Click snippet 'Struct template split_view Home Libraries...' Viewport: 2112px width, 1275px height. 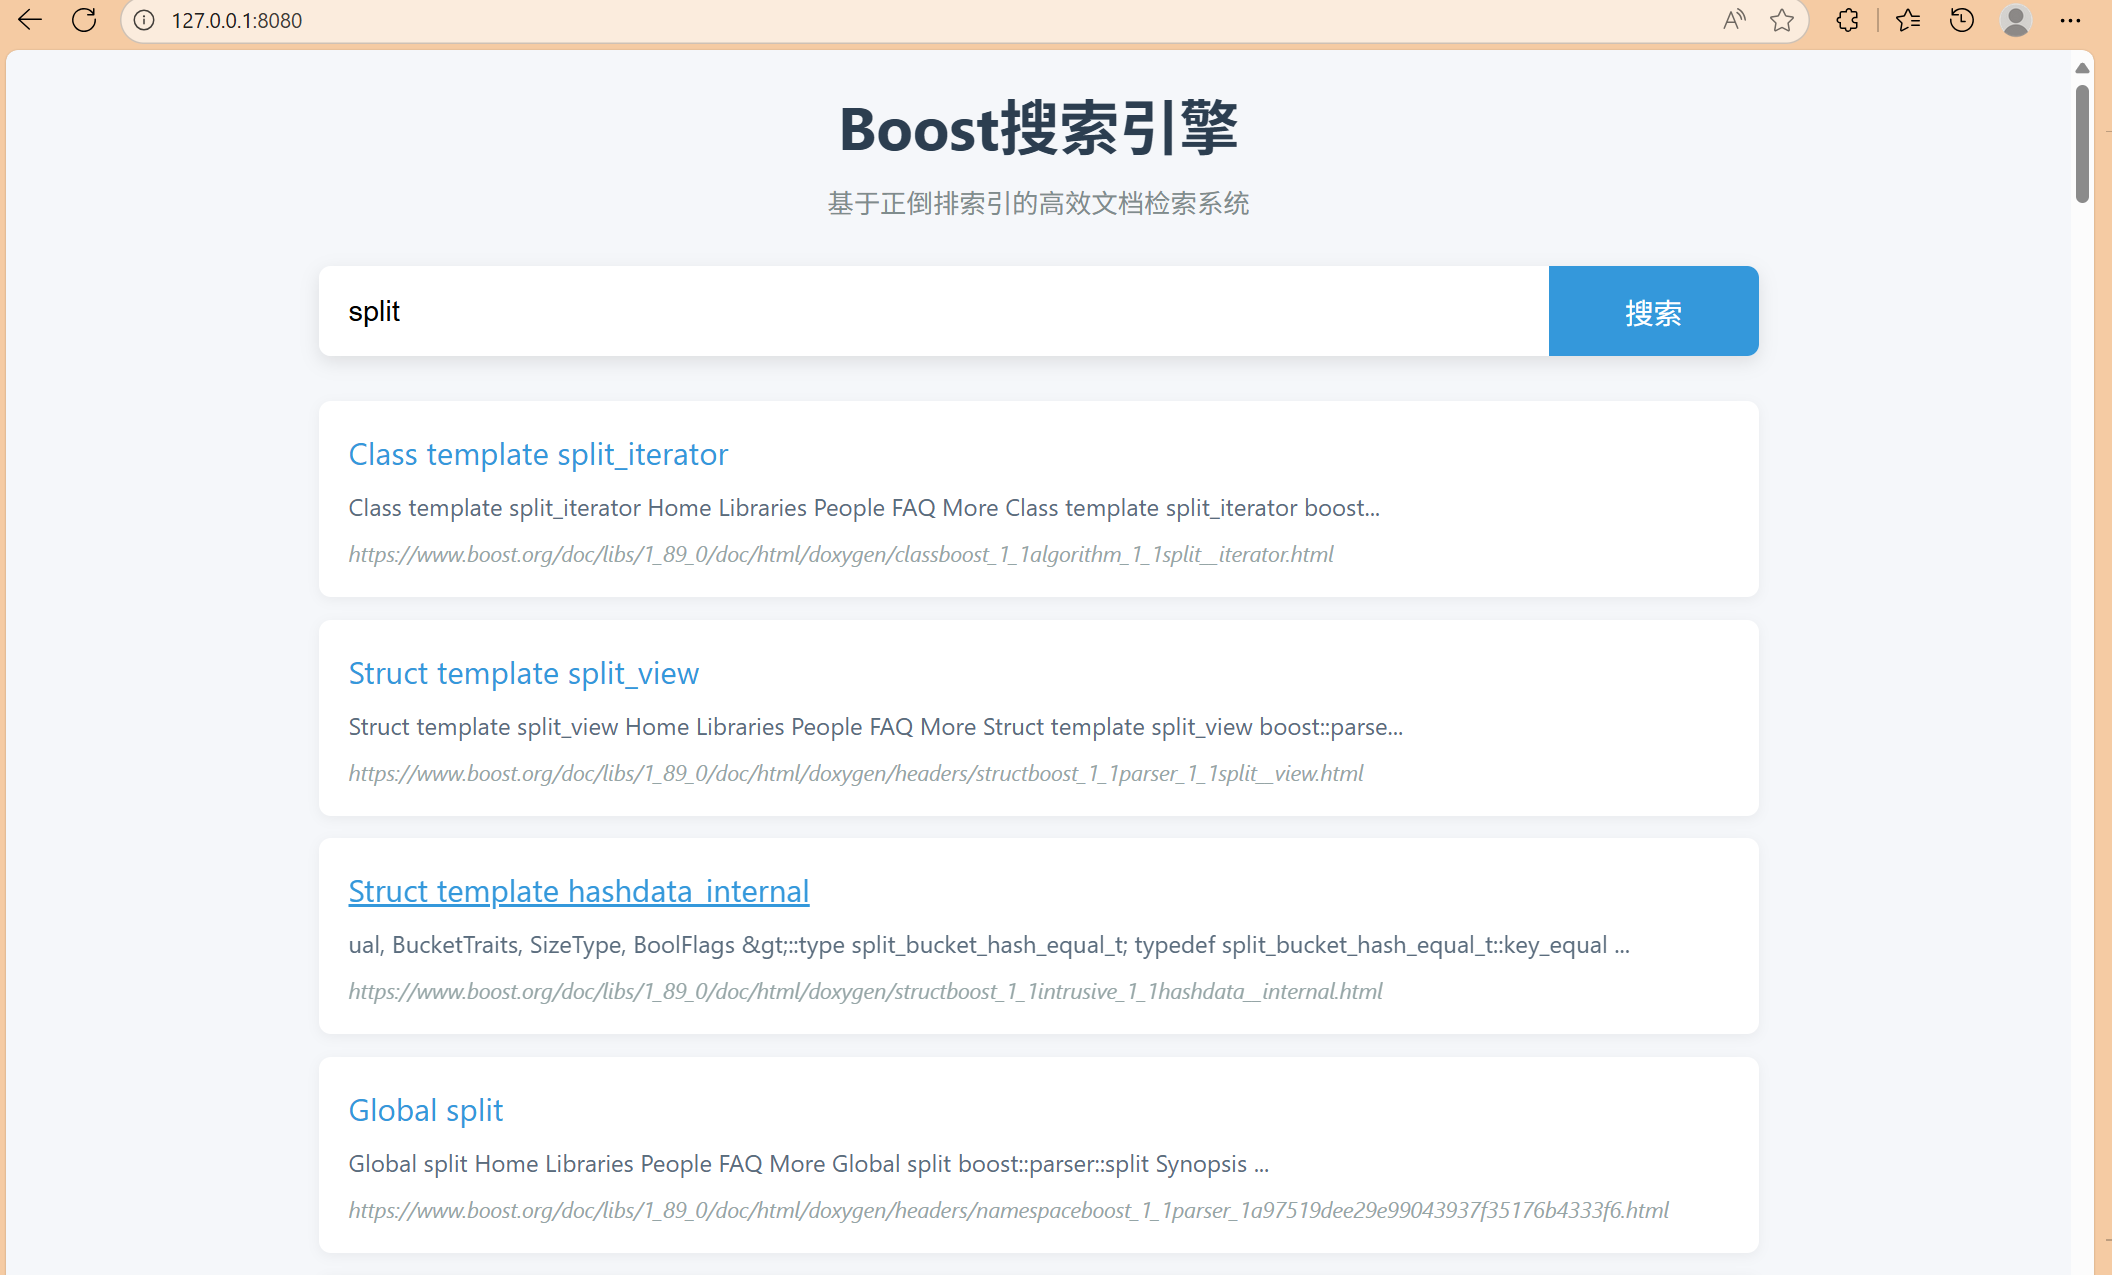(x=876, y=727)
